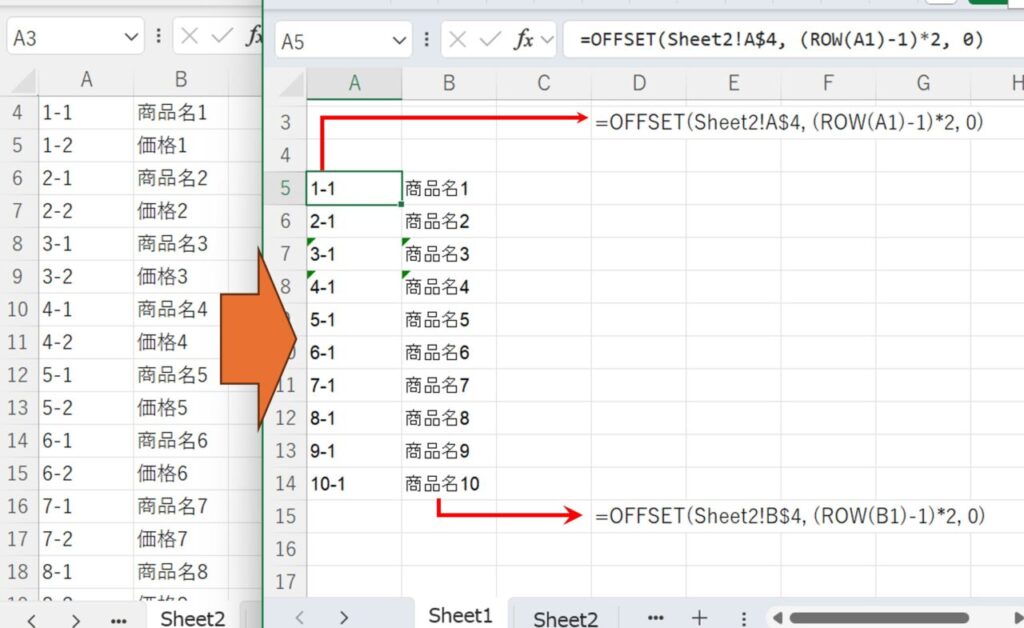1024x628 pixels.
Task: Select cell 1-2 in left Sheet2 window
Action: pos(86,145)
